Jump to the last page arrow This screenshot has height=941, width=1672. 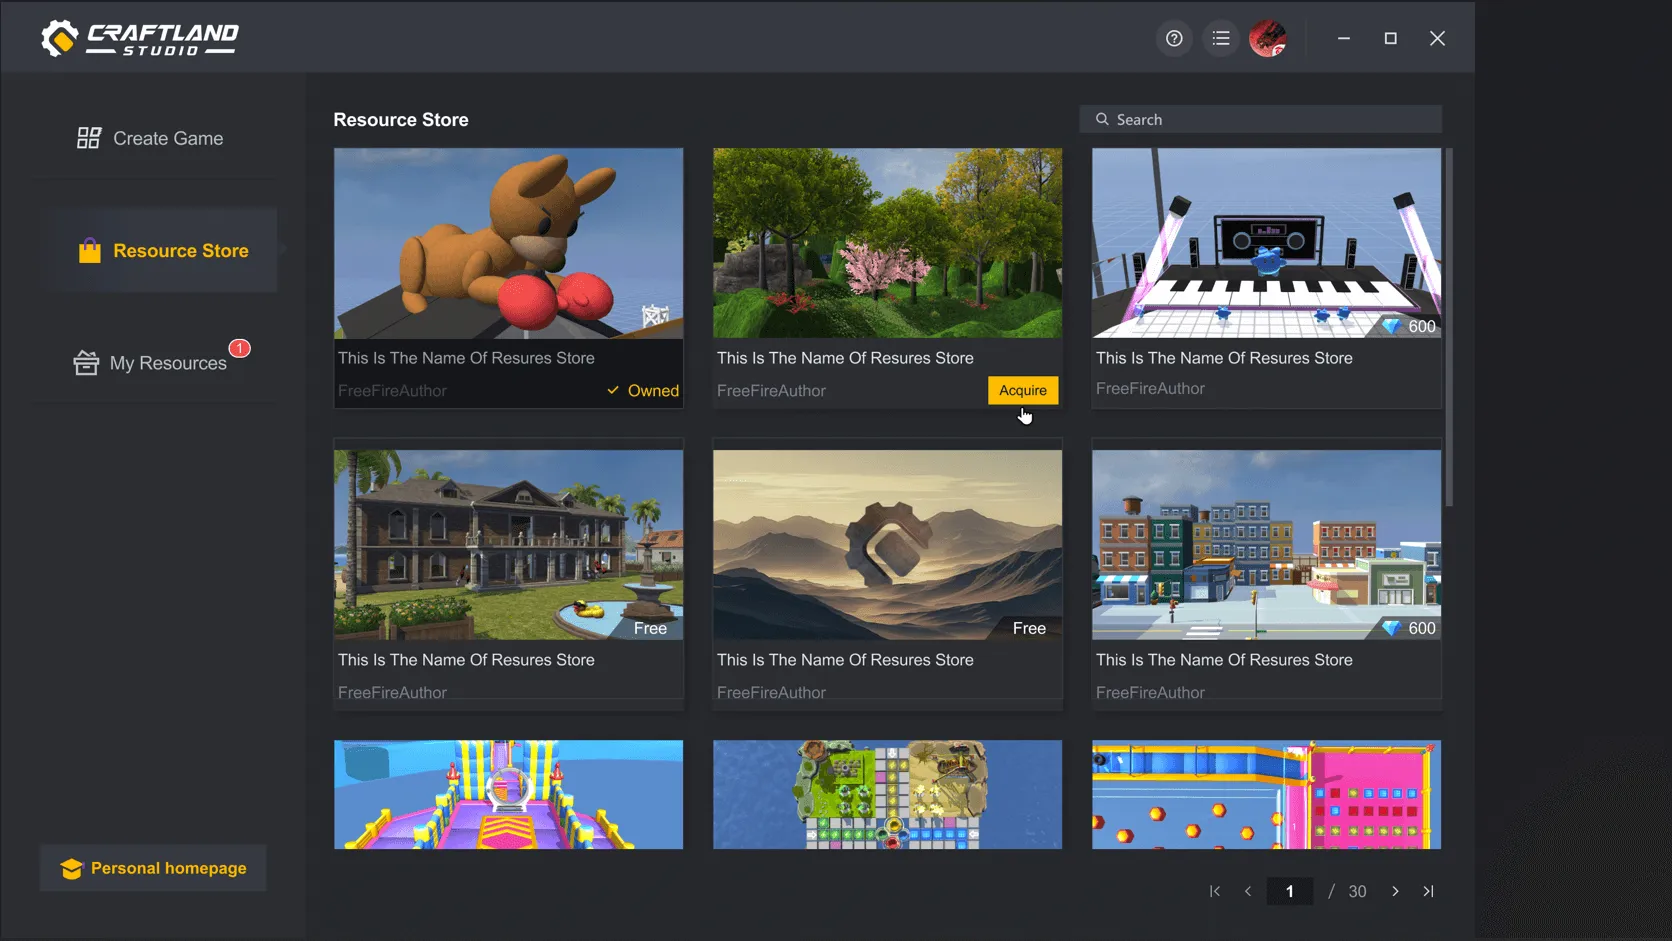[x=1428, y=891]
